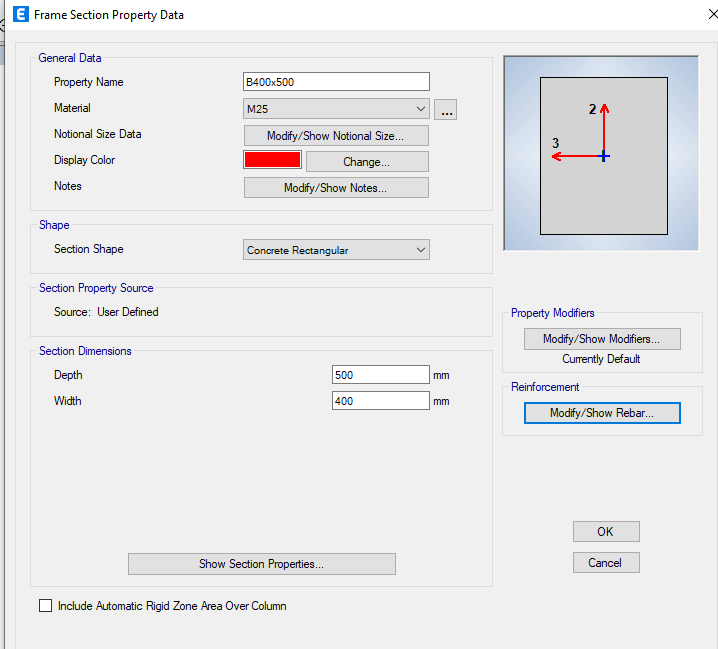Image resolution: width=718 pixels, height=649 pixels.
Task: Click the section preview thumbnail
Action: tap(601, 153)
